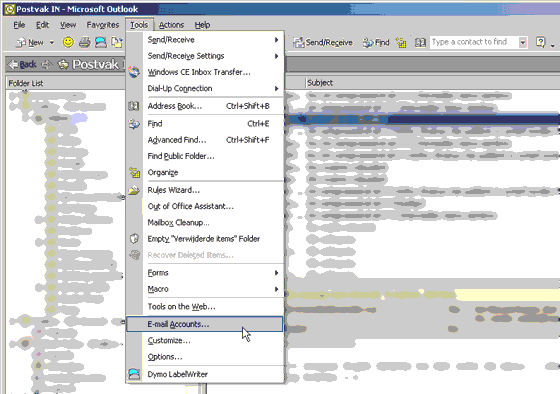Screen dimensions: 560x394
Task: Open the Edit menu
Action: click(x=42, y=25)
